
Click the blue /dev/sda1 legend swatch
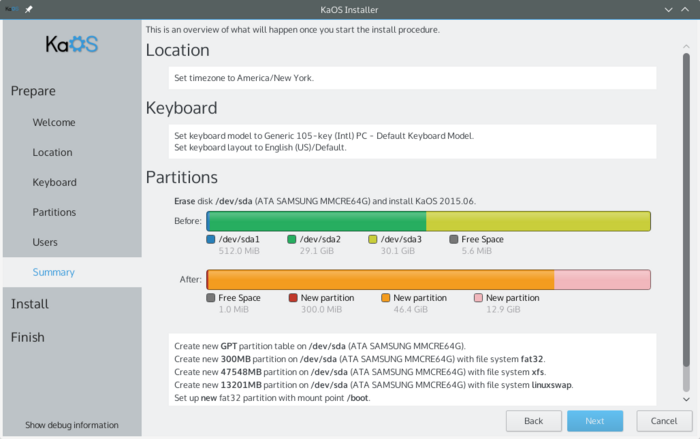tap(211, 240)
